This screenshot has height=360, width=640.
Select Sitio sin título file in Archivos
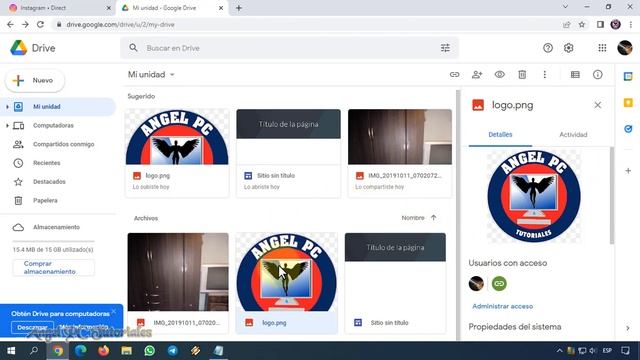395,283
